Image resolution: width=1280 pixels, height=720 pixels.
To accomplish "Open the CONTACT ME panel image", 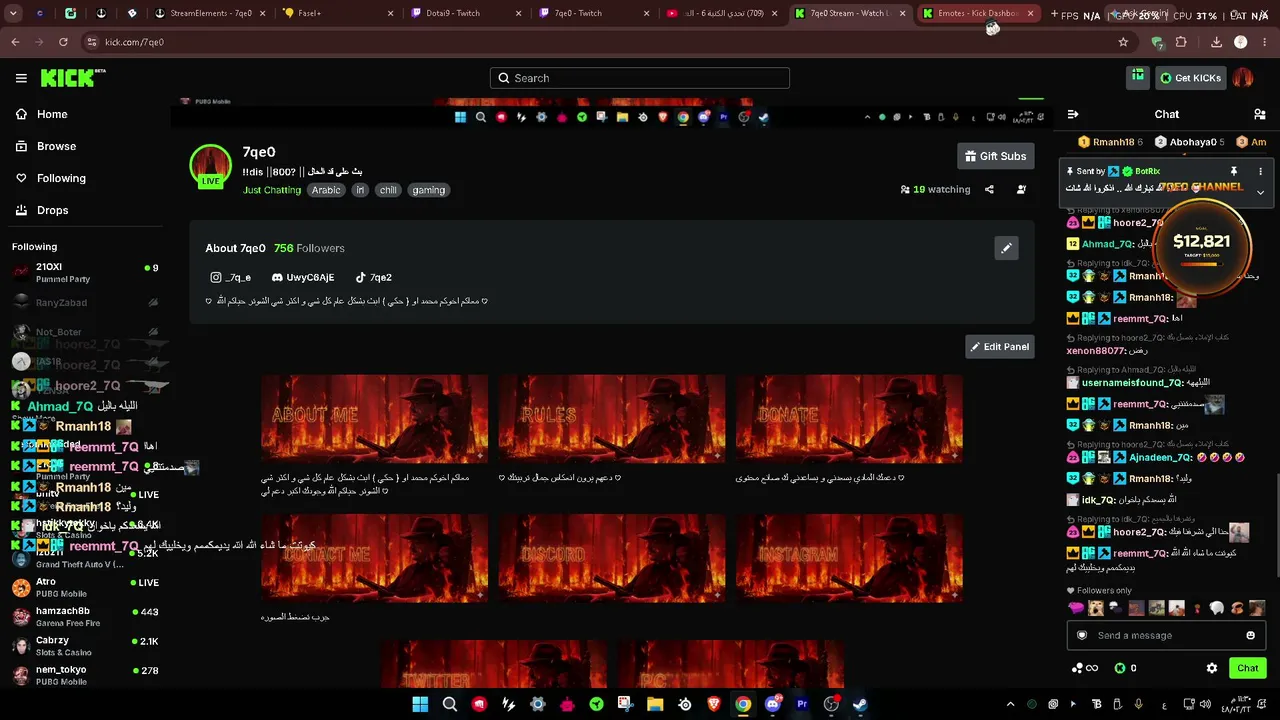I will (x=375, y=558).
